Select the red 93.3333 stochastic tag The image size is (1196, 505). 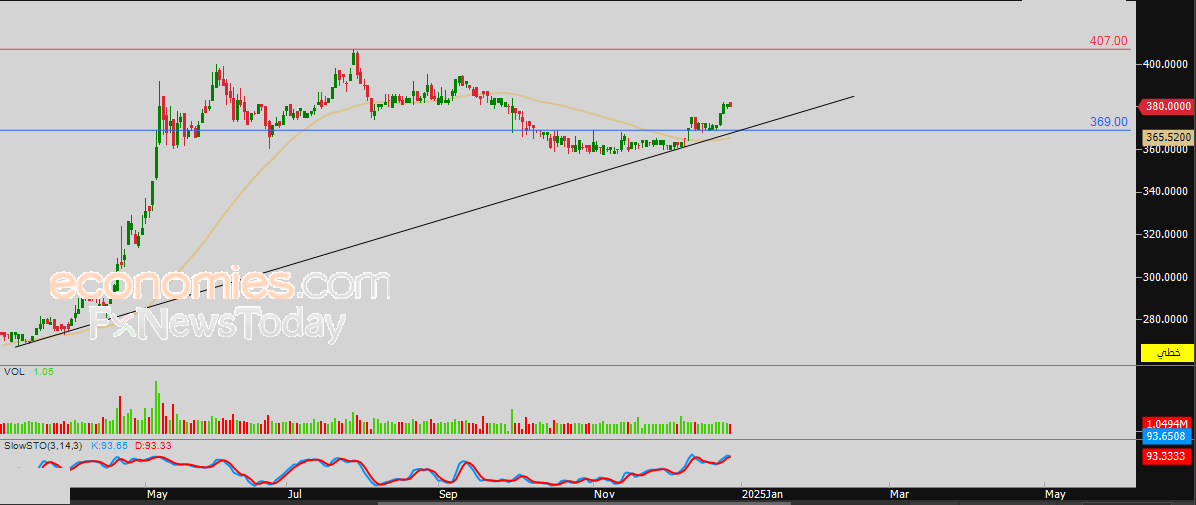coord(1167,456)
